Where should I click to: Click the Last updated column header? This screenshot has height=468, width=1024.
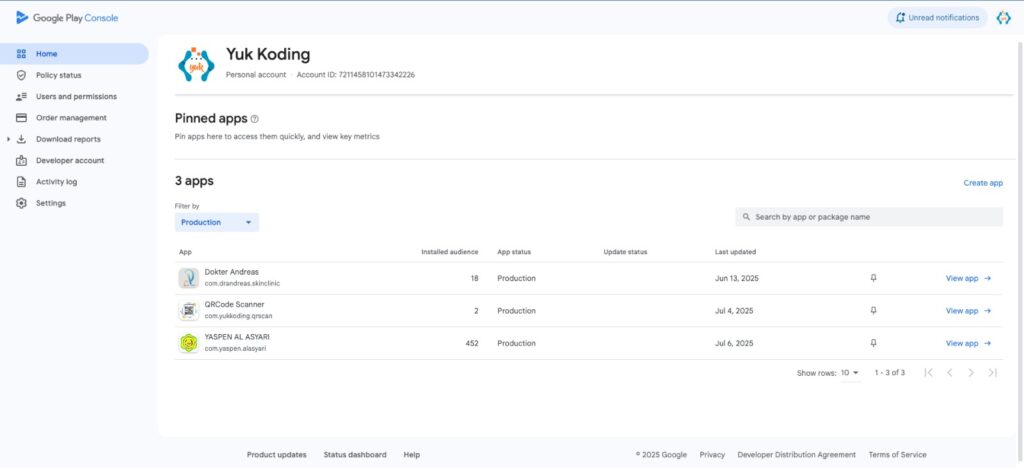[735, 252]
